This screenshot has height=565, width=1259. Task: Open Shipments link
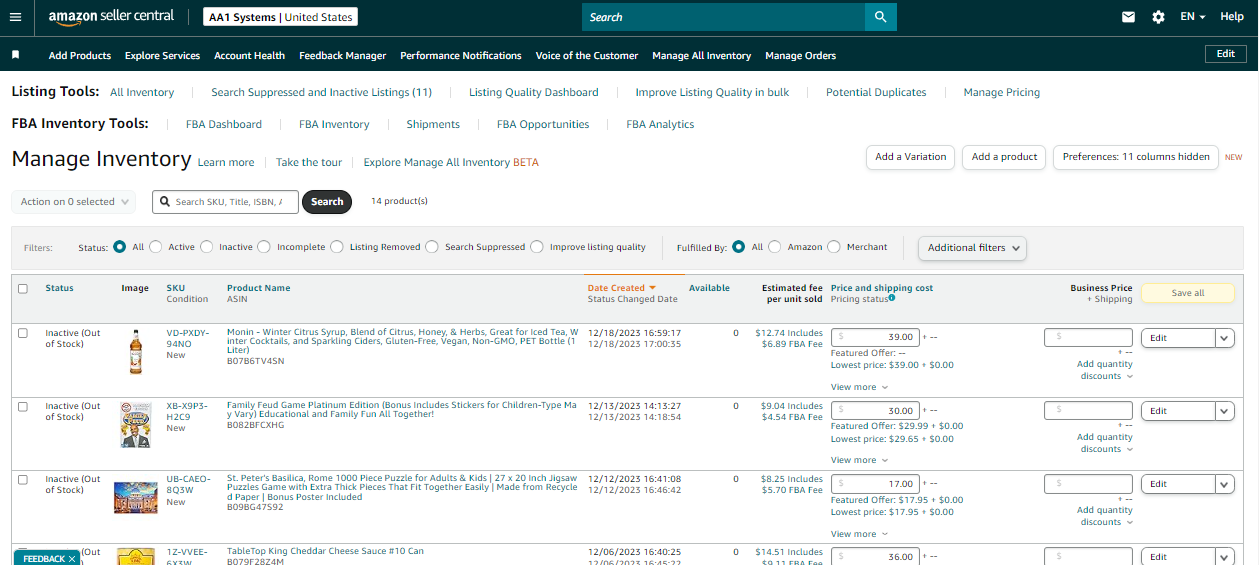pos(433,124)
